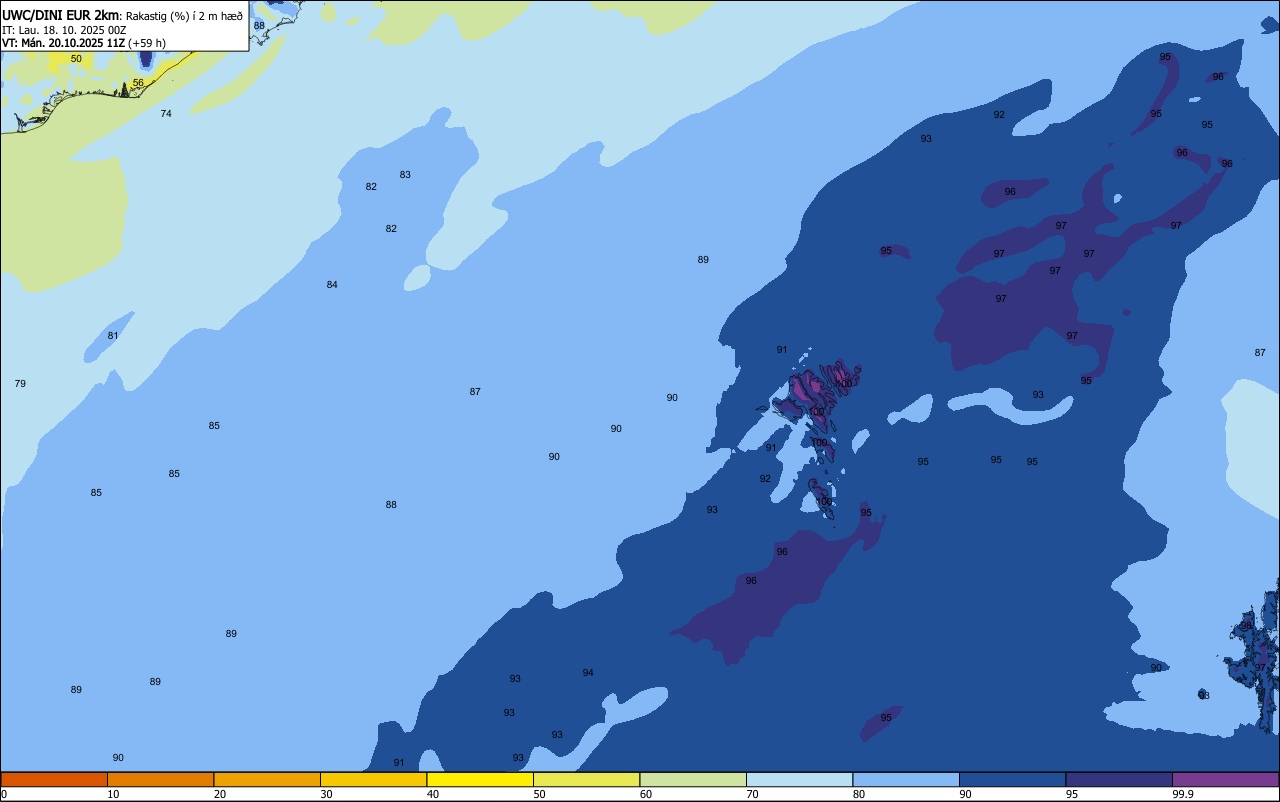Pick the 60–70 light green legend swatch

(693, 779)
